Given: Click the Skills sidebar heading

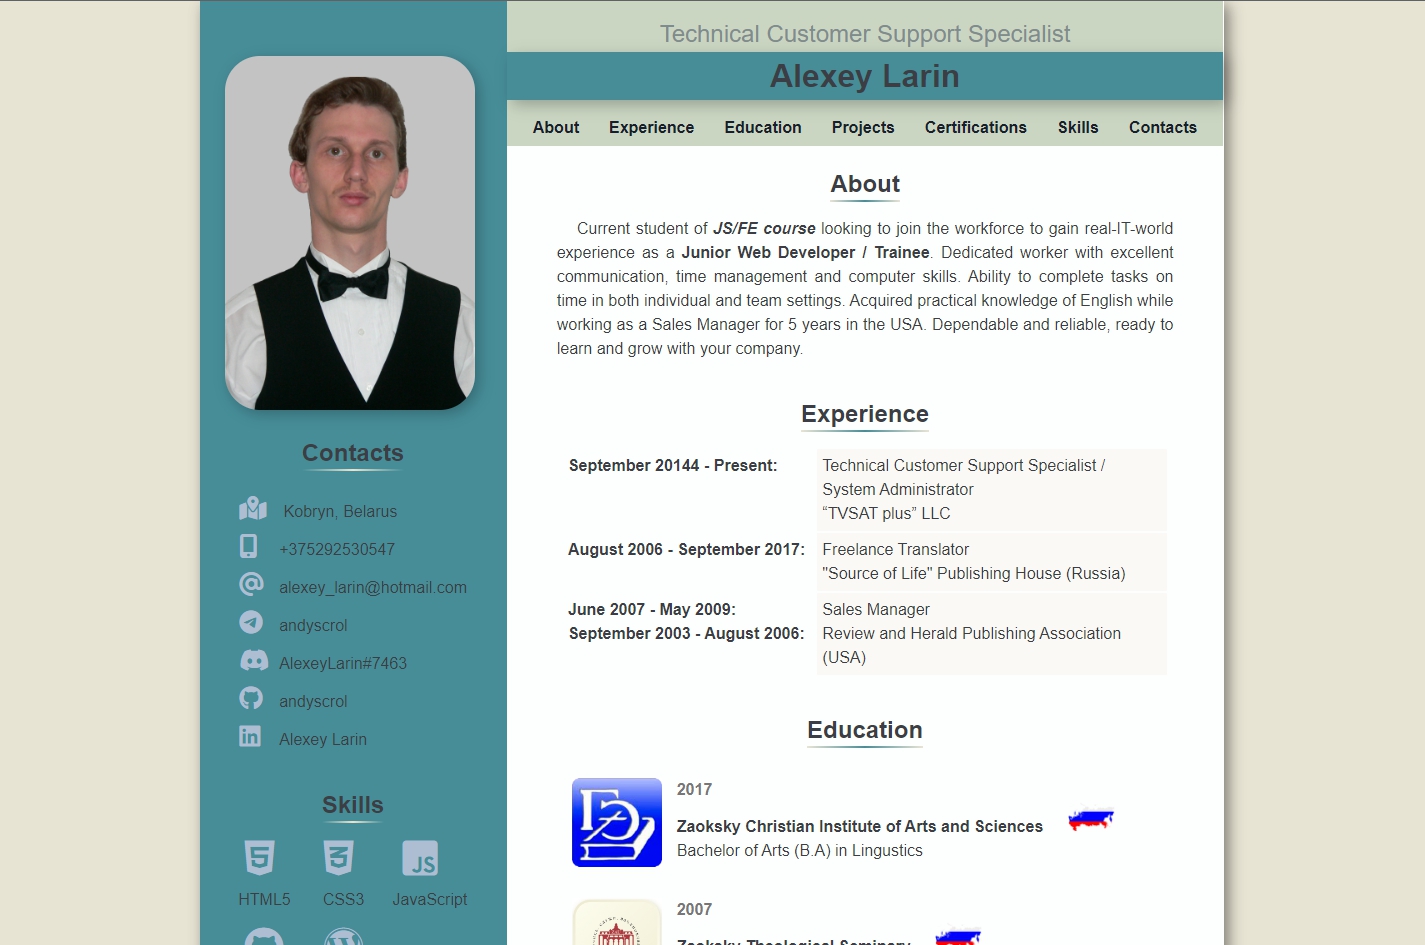Looking at the screenshot, I should click(x=353, y=805).
